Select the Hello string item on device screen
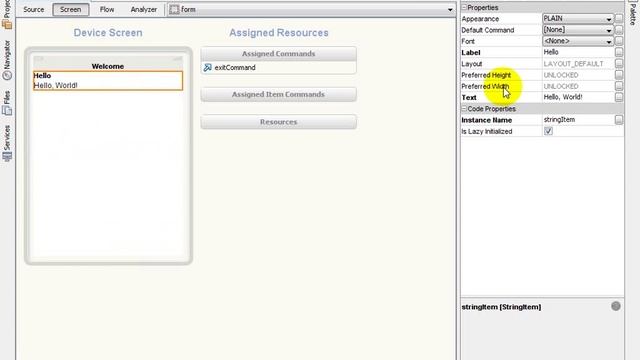 tap(108, 80)
